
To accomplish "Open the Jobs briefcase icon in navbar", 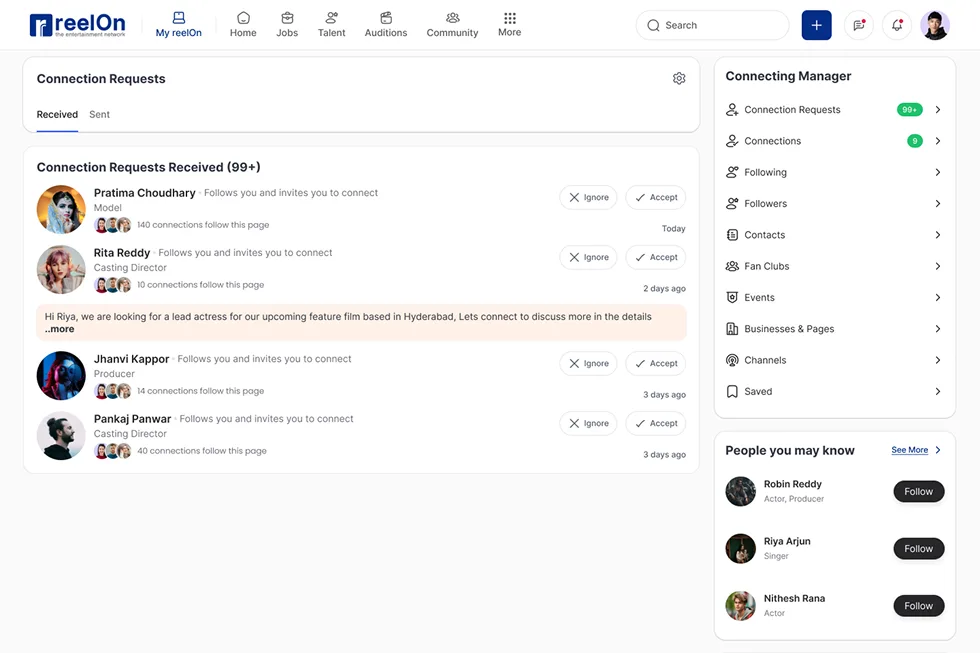I will click(287, 18).
